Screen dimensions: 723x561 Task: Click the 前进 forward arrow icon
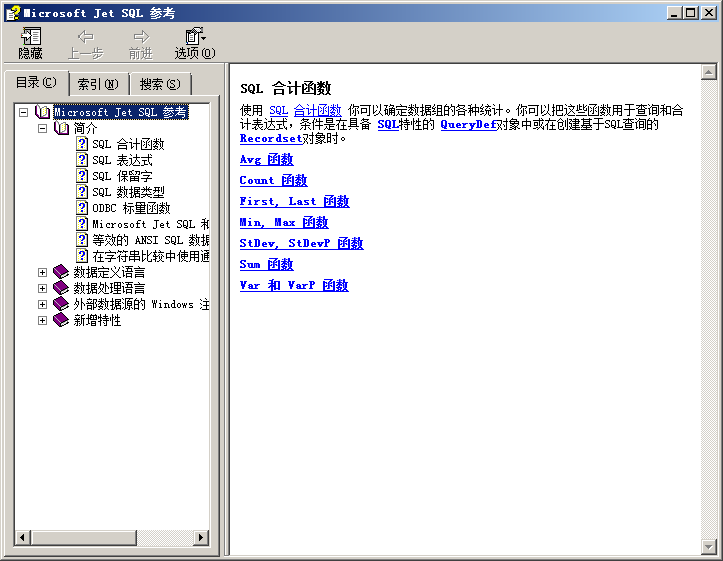141,36
